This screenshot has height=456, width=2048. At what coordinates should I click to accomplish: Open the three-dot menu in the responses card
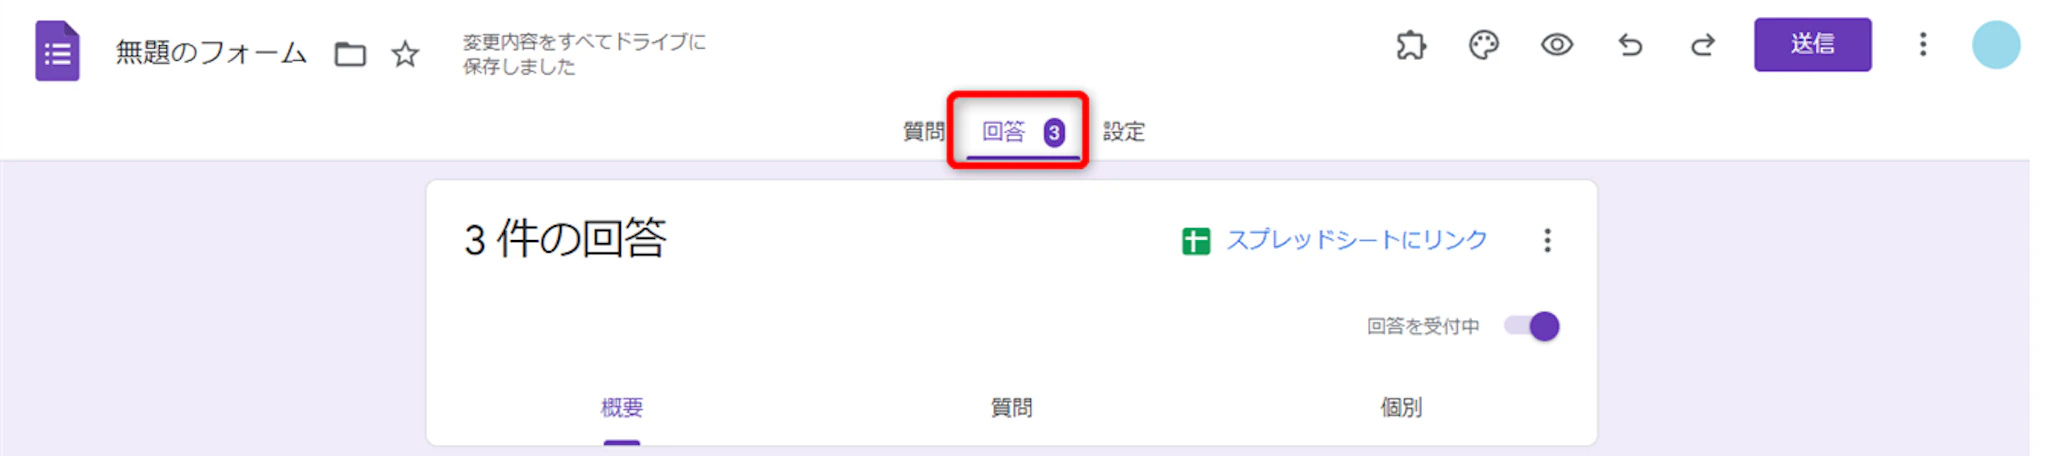[1547, 240]
